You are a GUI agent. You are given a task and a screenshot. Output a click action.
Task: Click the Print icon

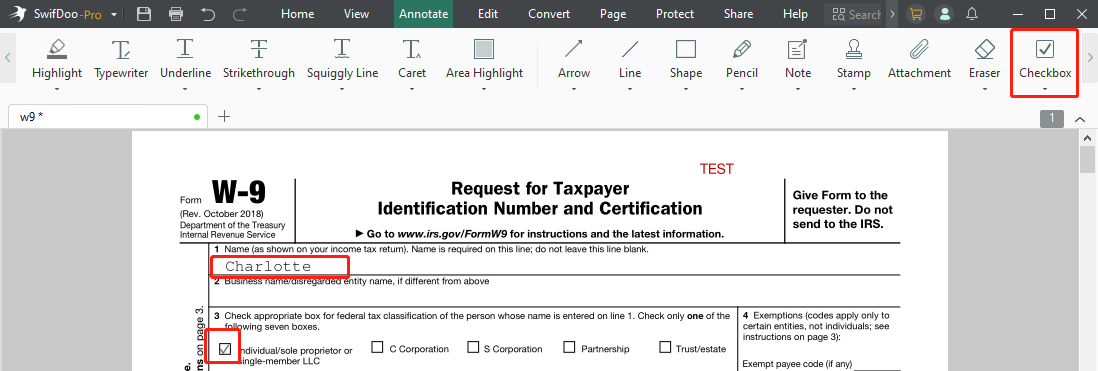point(176,14)
